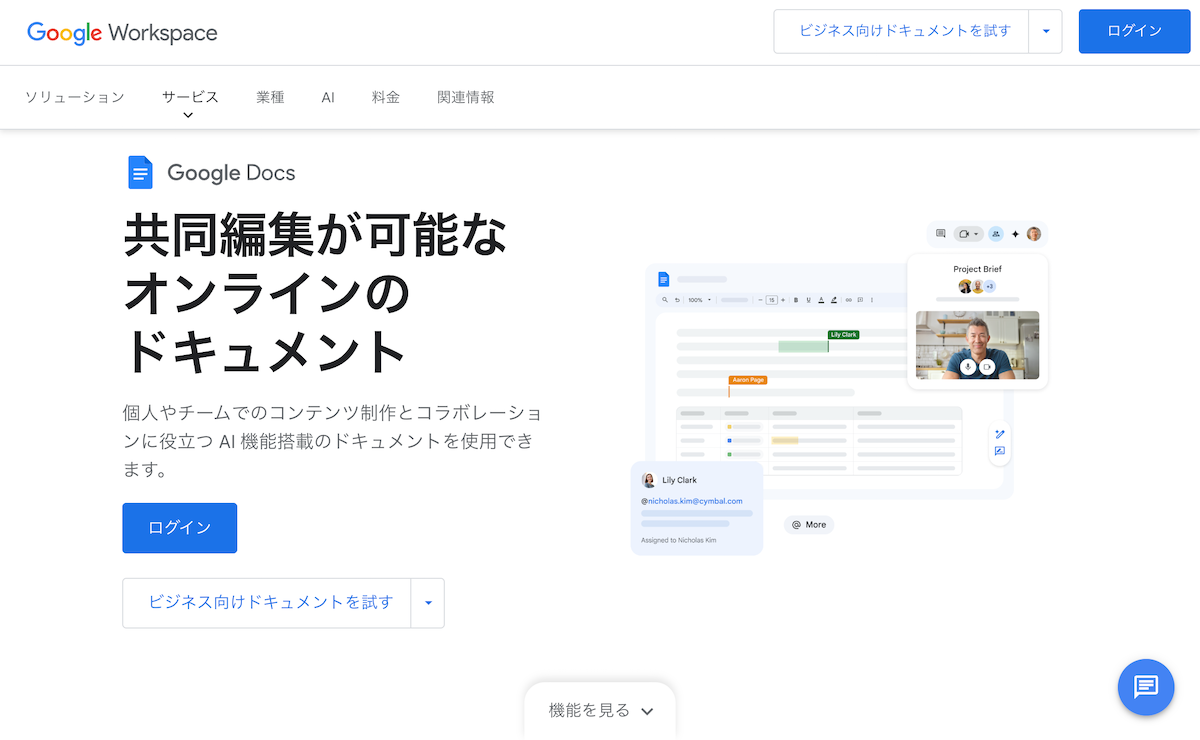Open the 100% zoom dropdown in illustrated toolbar
Viewport: 1200px width, 740px height.
pyautogui.click(x=700, y=300)
